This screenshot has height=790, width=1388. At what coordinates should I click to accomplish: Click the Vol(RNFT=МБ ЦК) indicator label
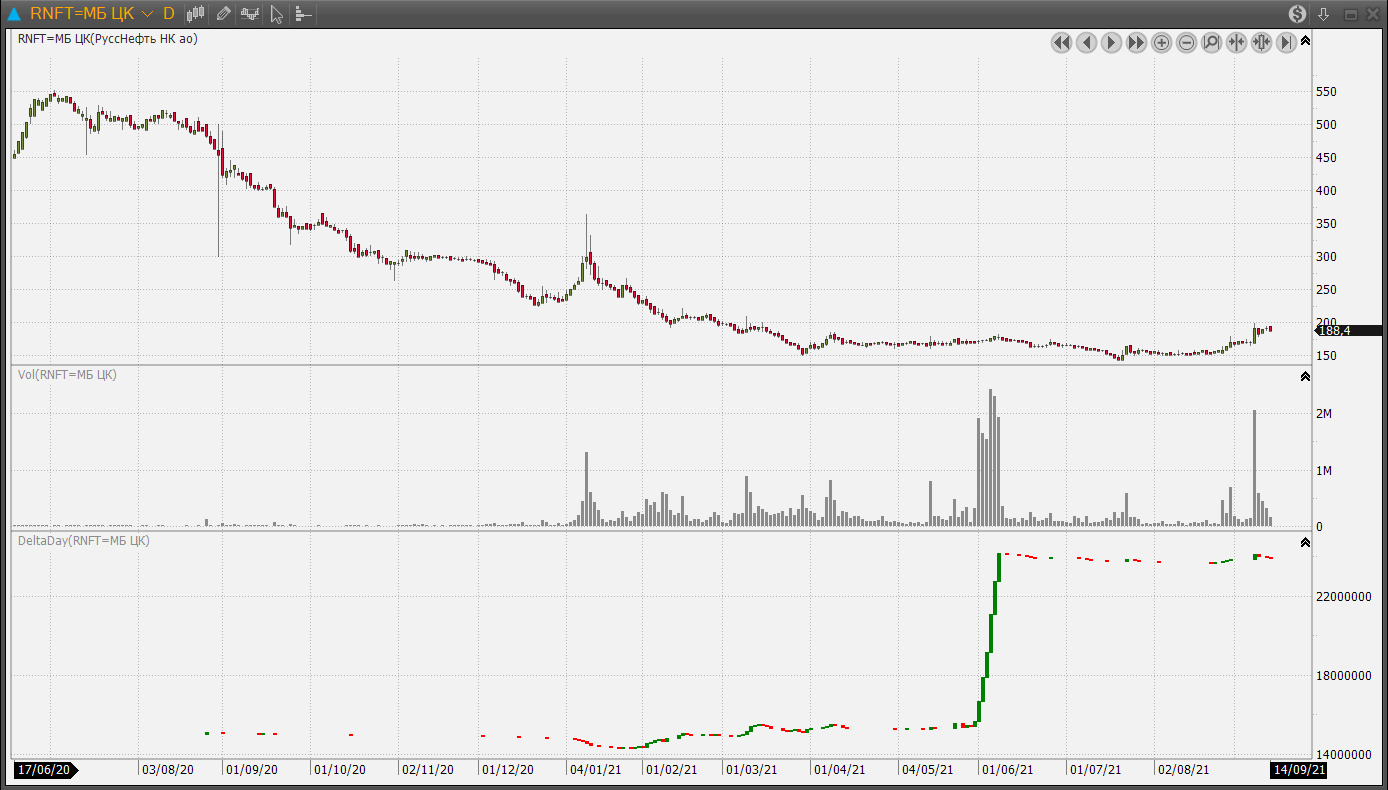[67, 374]
